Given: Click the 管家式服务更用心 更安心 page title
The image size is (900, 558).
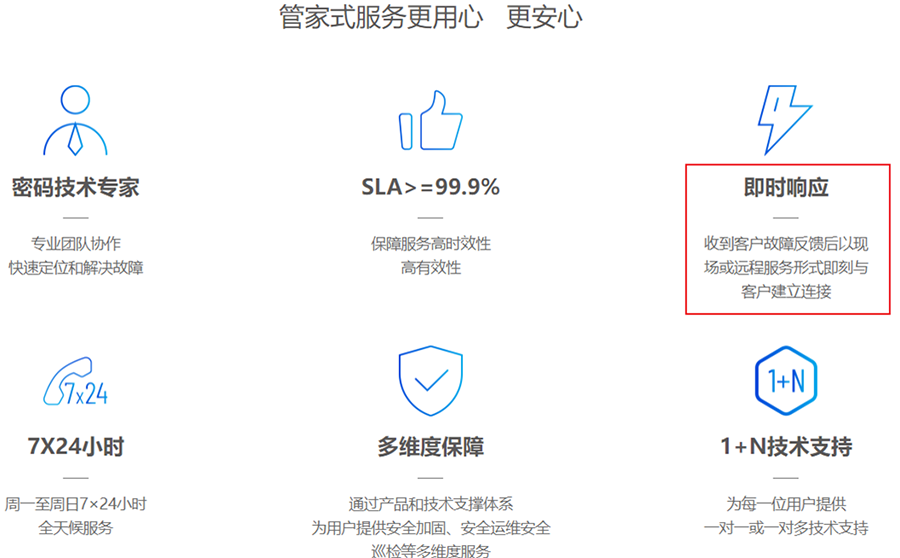Looking at the screenshot, I should pos(430,17).
